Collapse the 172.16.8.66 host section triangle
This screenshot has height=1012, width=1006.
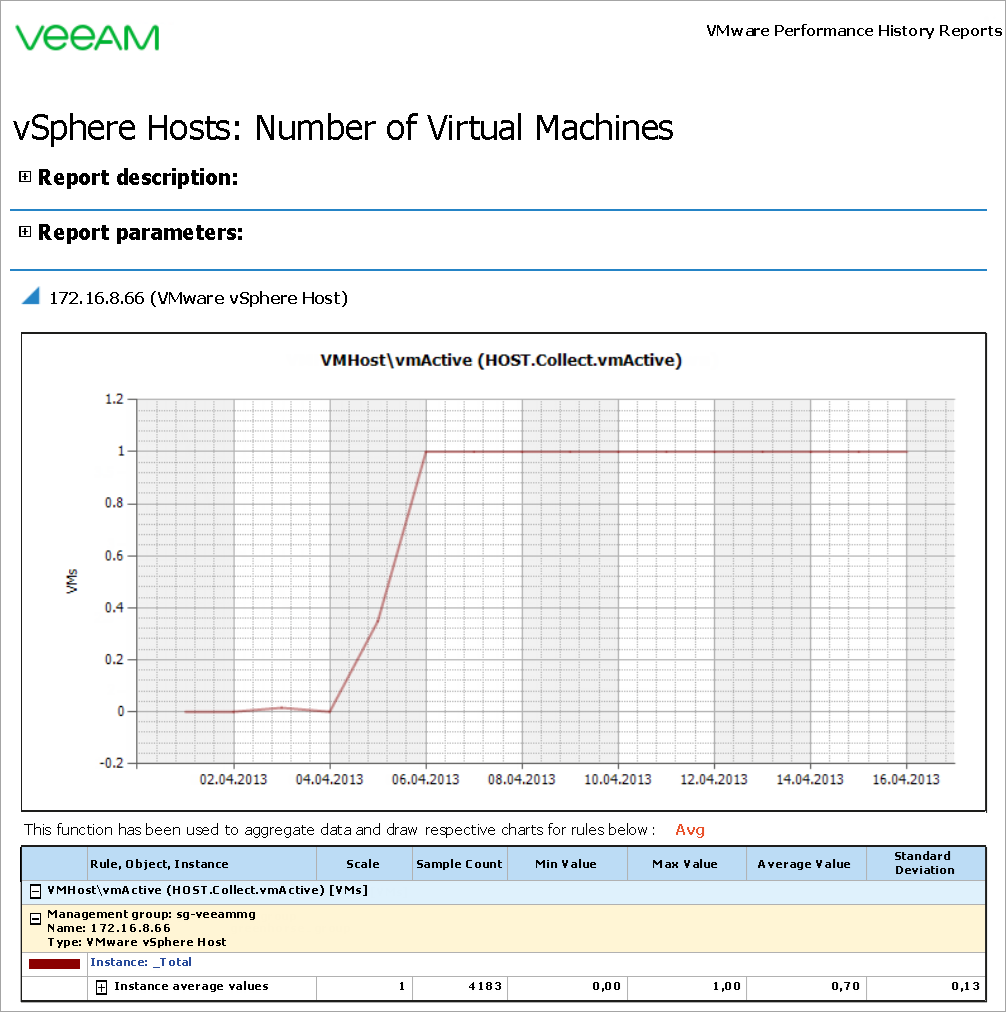31,296
